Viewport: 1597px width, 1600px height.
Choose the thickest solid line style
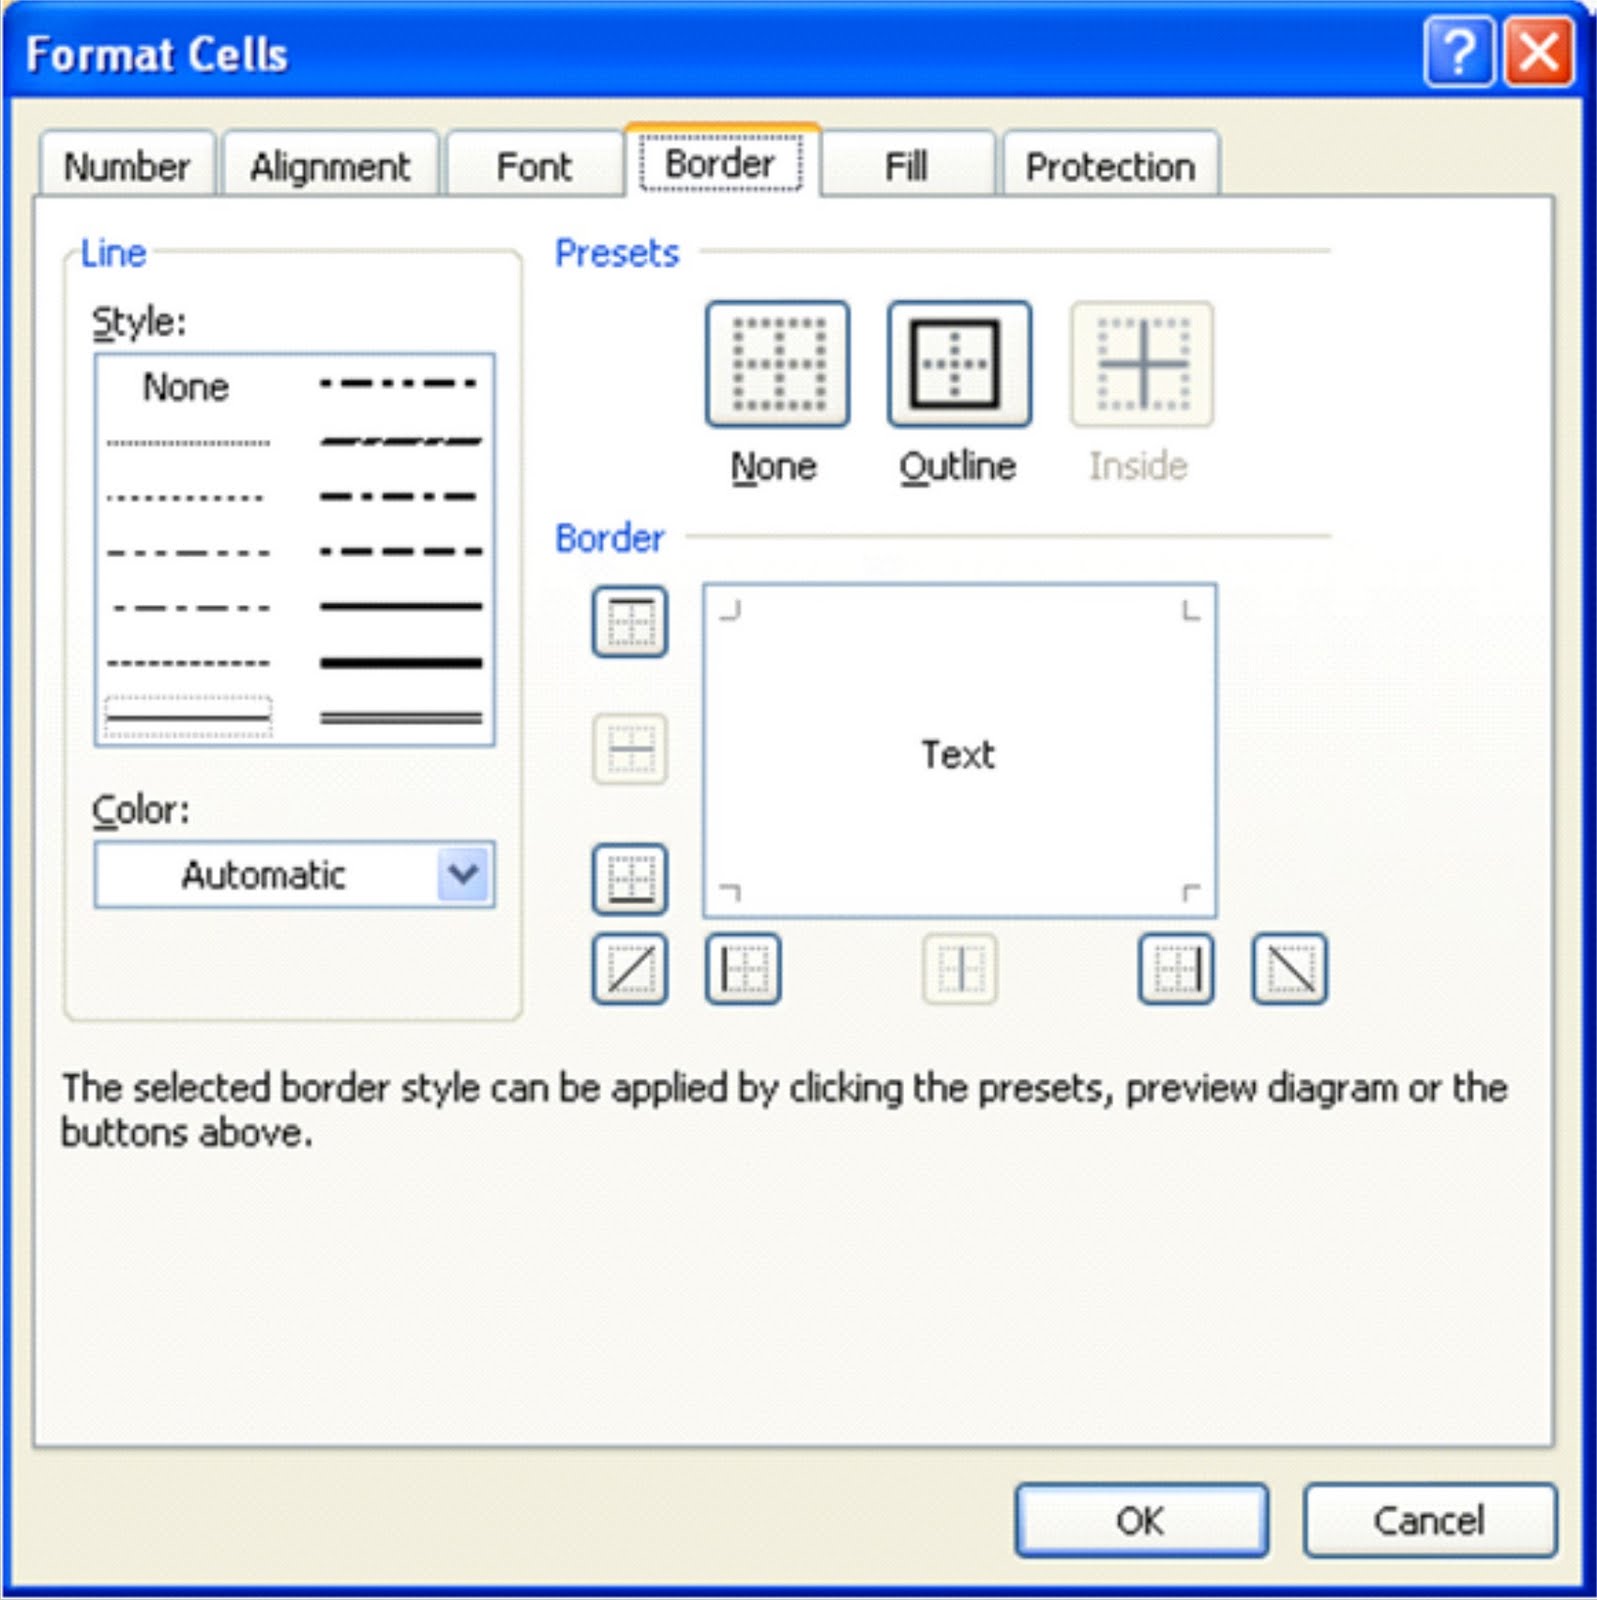pos(400,662)
